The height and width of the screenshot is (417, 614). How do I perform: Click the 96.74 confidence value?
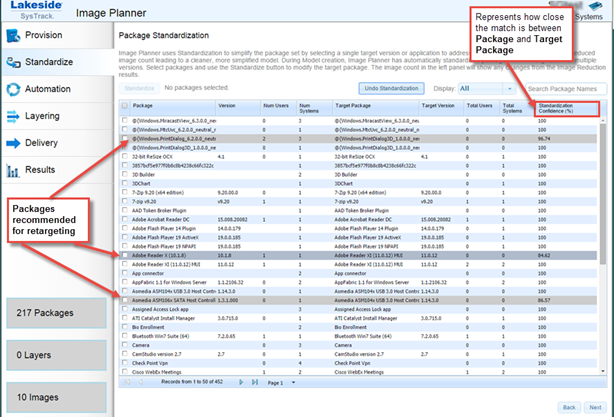[544, 139]
